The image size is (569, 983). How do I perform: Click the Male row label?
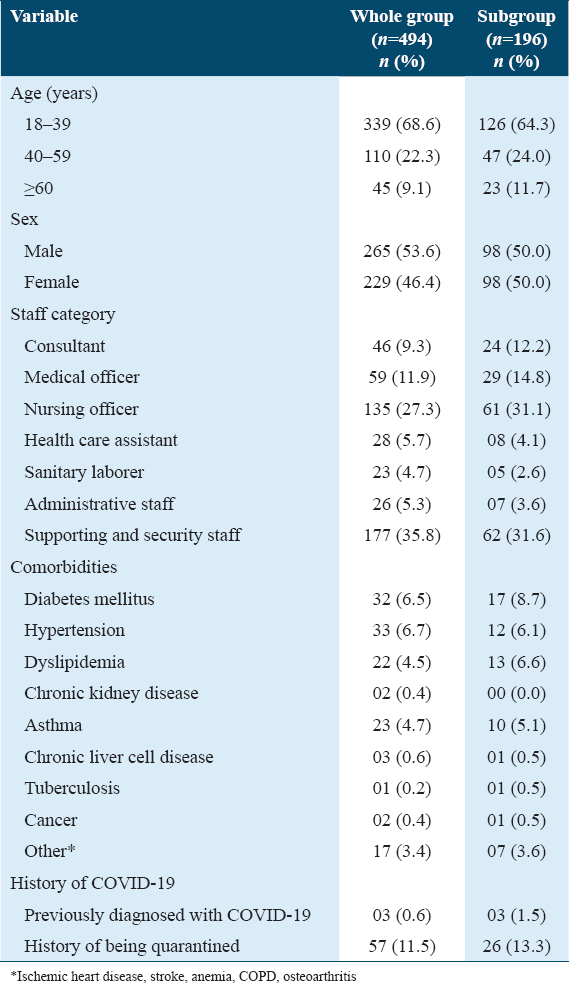44,251
